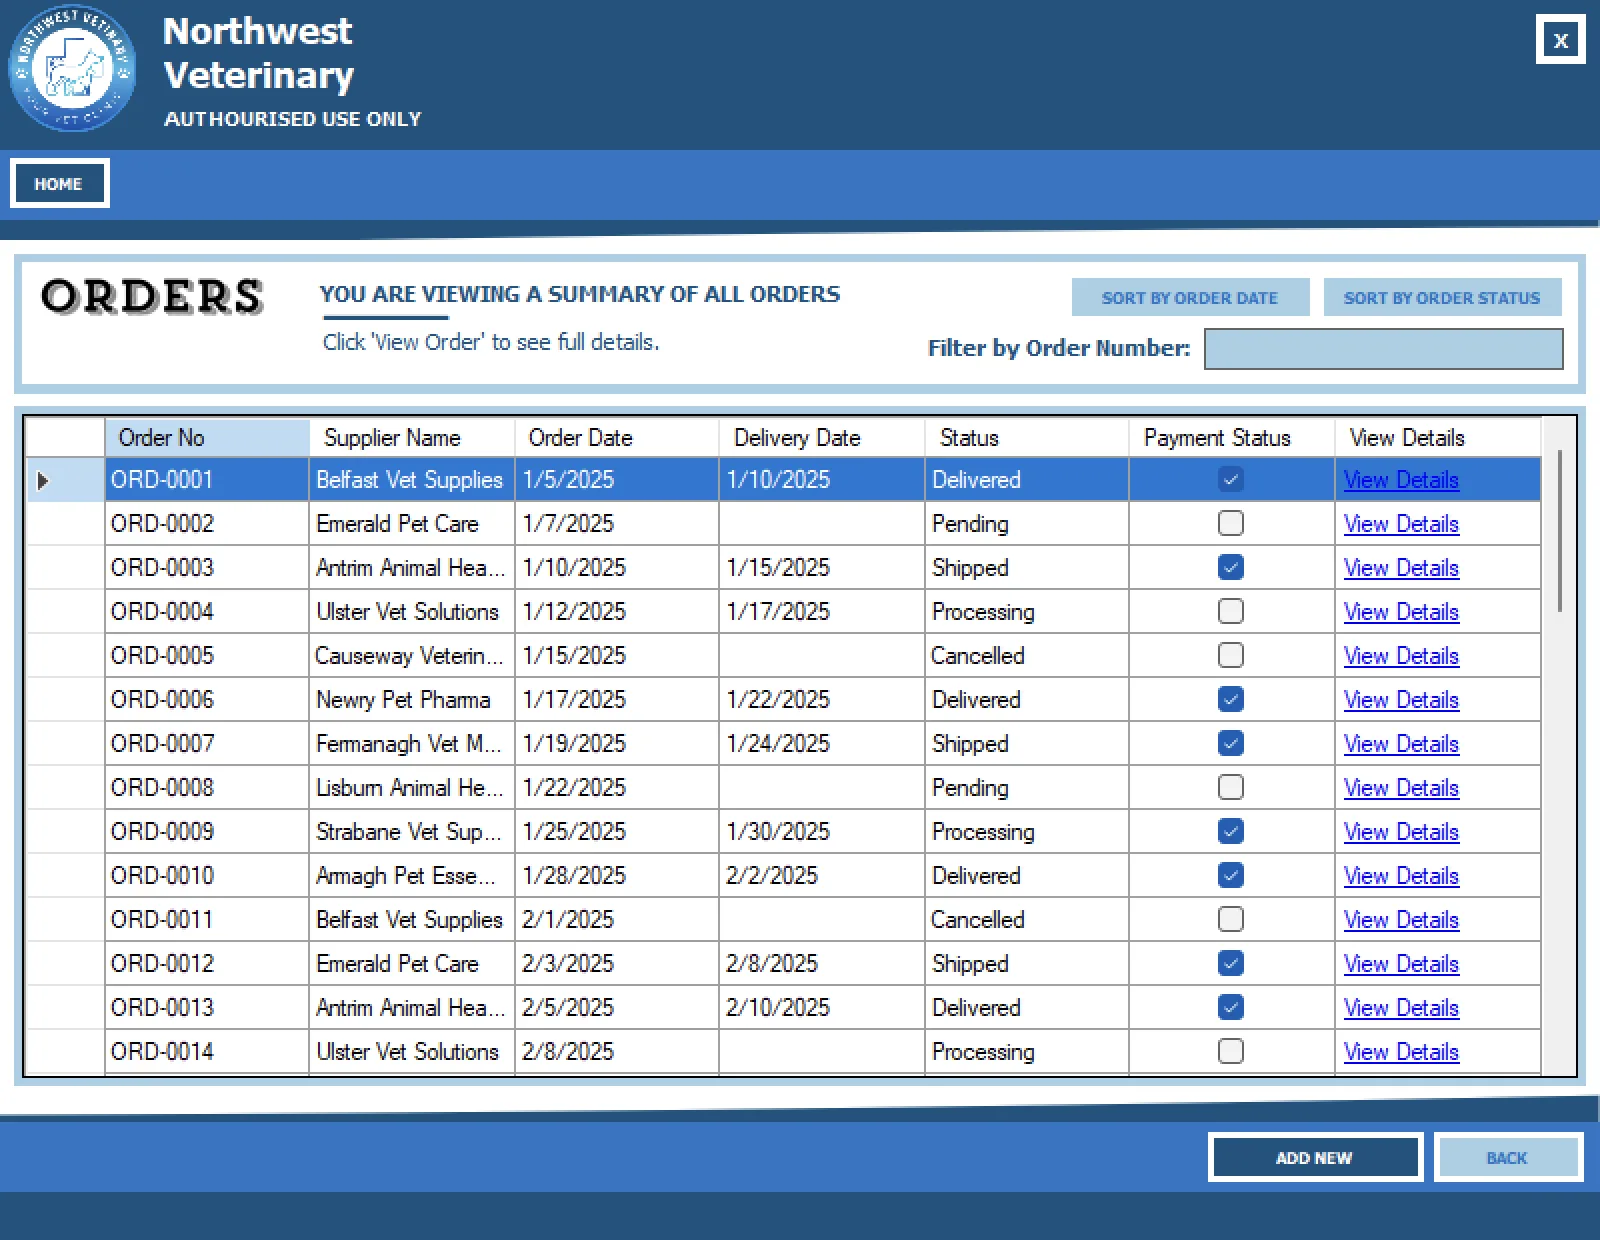Toggle payment checkbox for ORD-0007
The height and width of the screenshot is (1240, 1600).
point(1231,744)
